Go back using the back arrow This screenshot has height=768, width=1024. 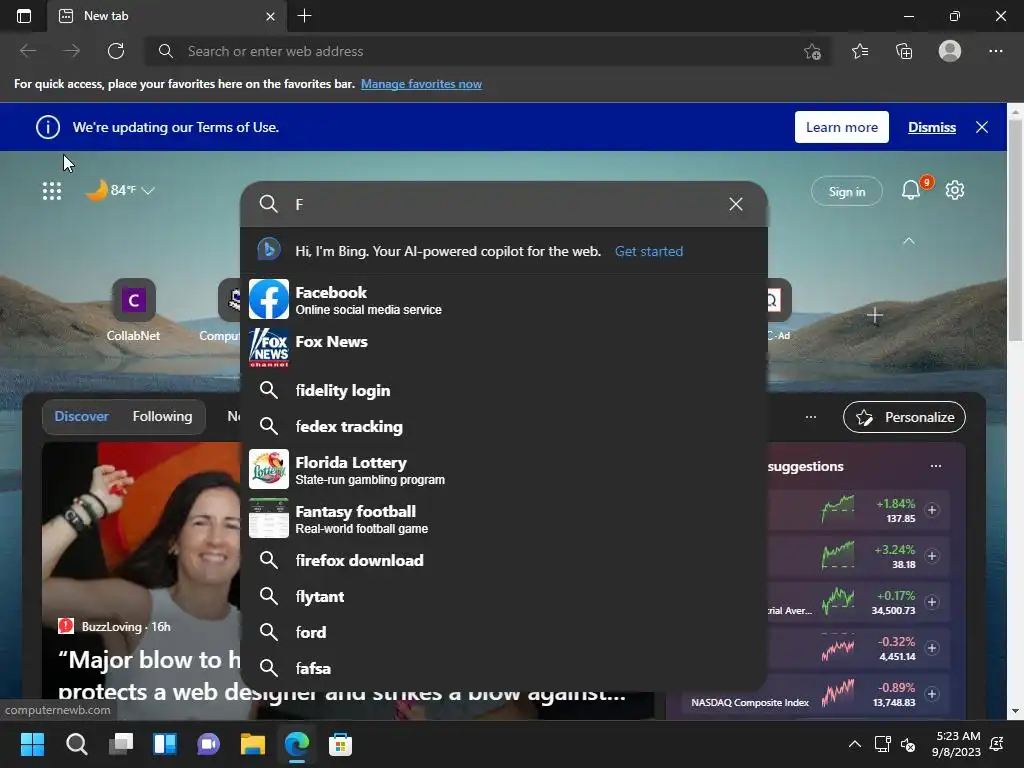click(28, 51)
